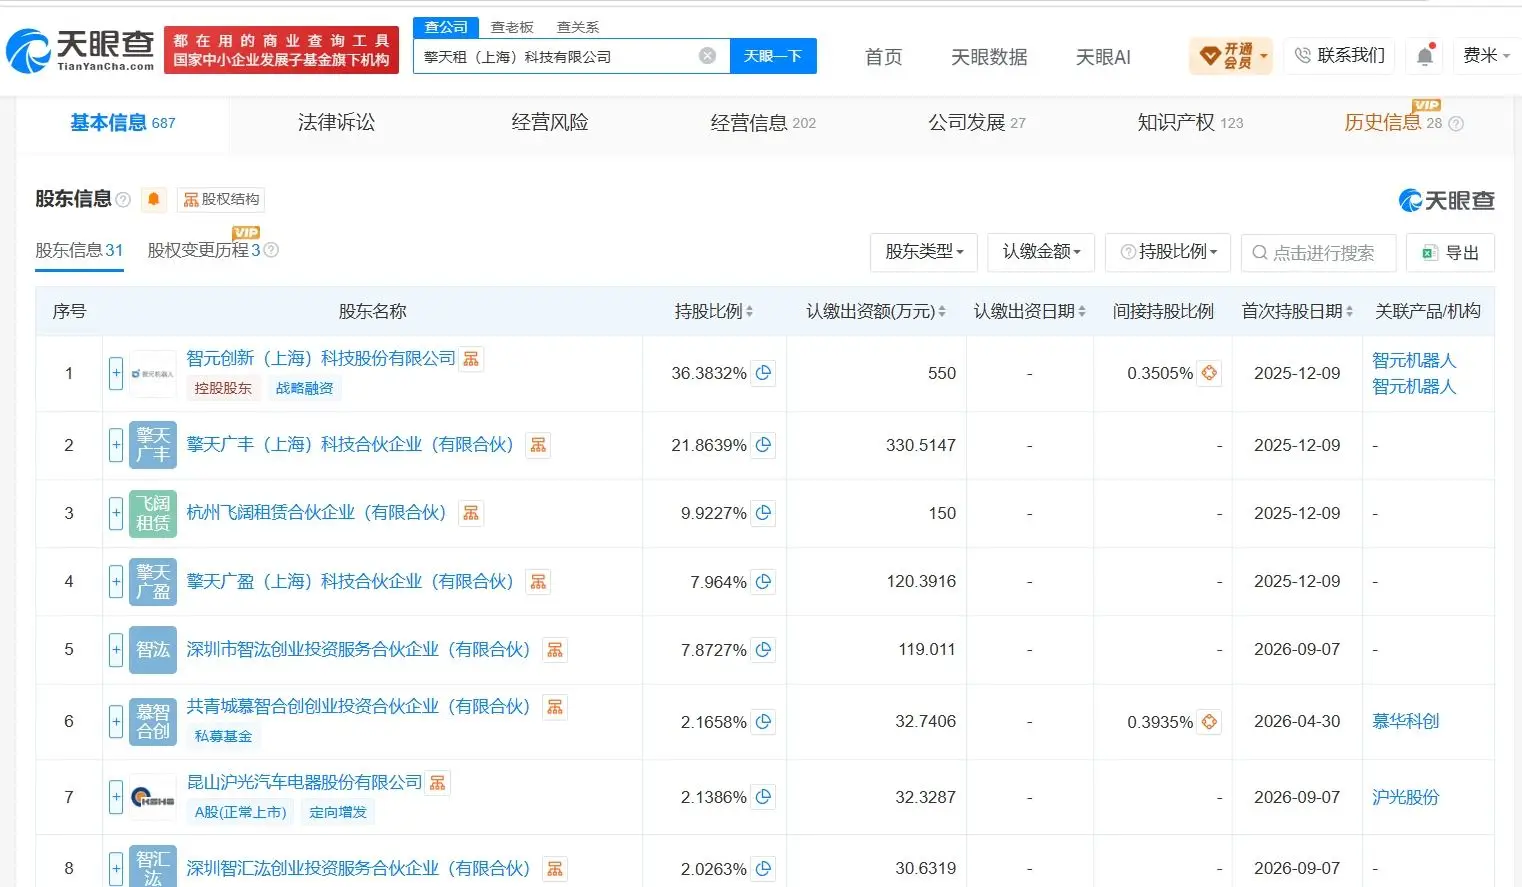The width and height of the screenshot is (1522, 887).
Task: Switch to the 公司发展 tab
Action: coord(977,123)
